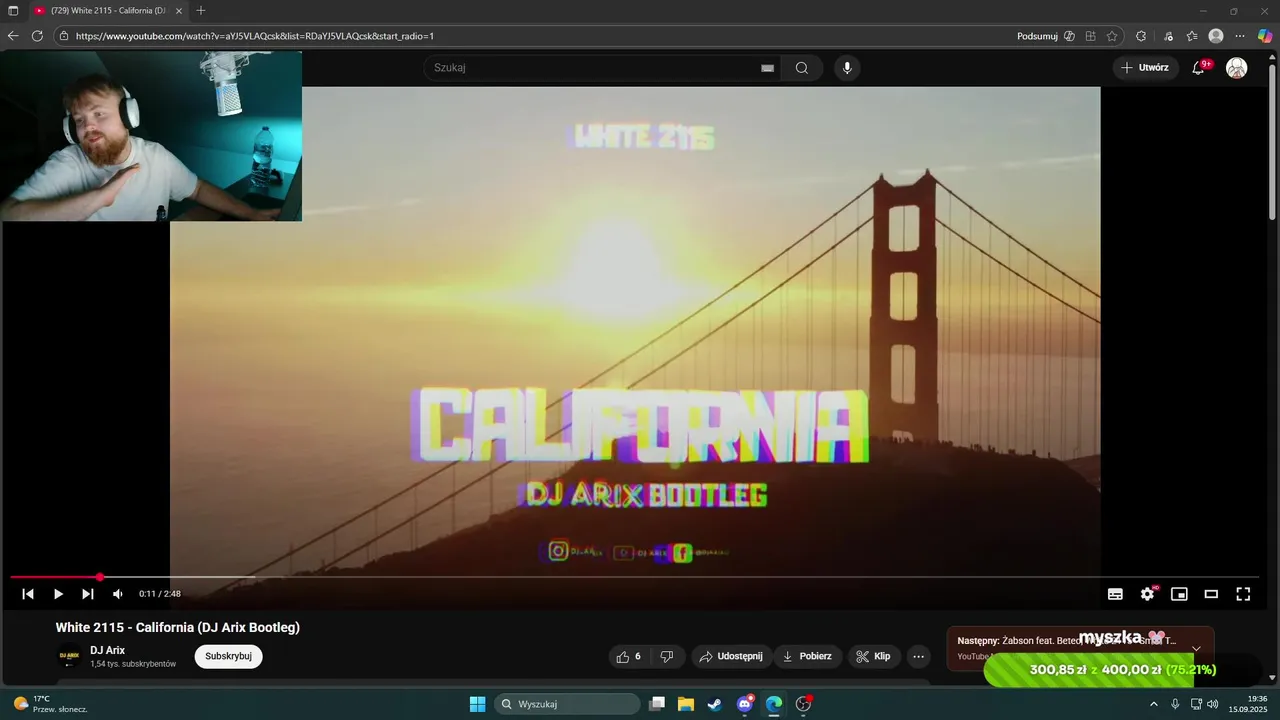Open YouTube notifications bell
Image resolution: width=1280 pixels, height=720 pixels.
[1198, 68]
